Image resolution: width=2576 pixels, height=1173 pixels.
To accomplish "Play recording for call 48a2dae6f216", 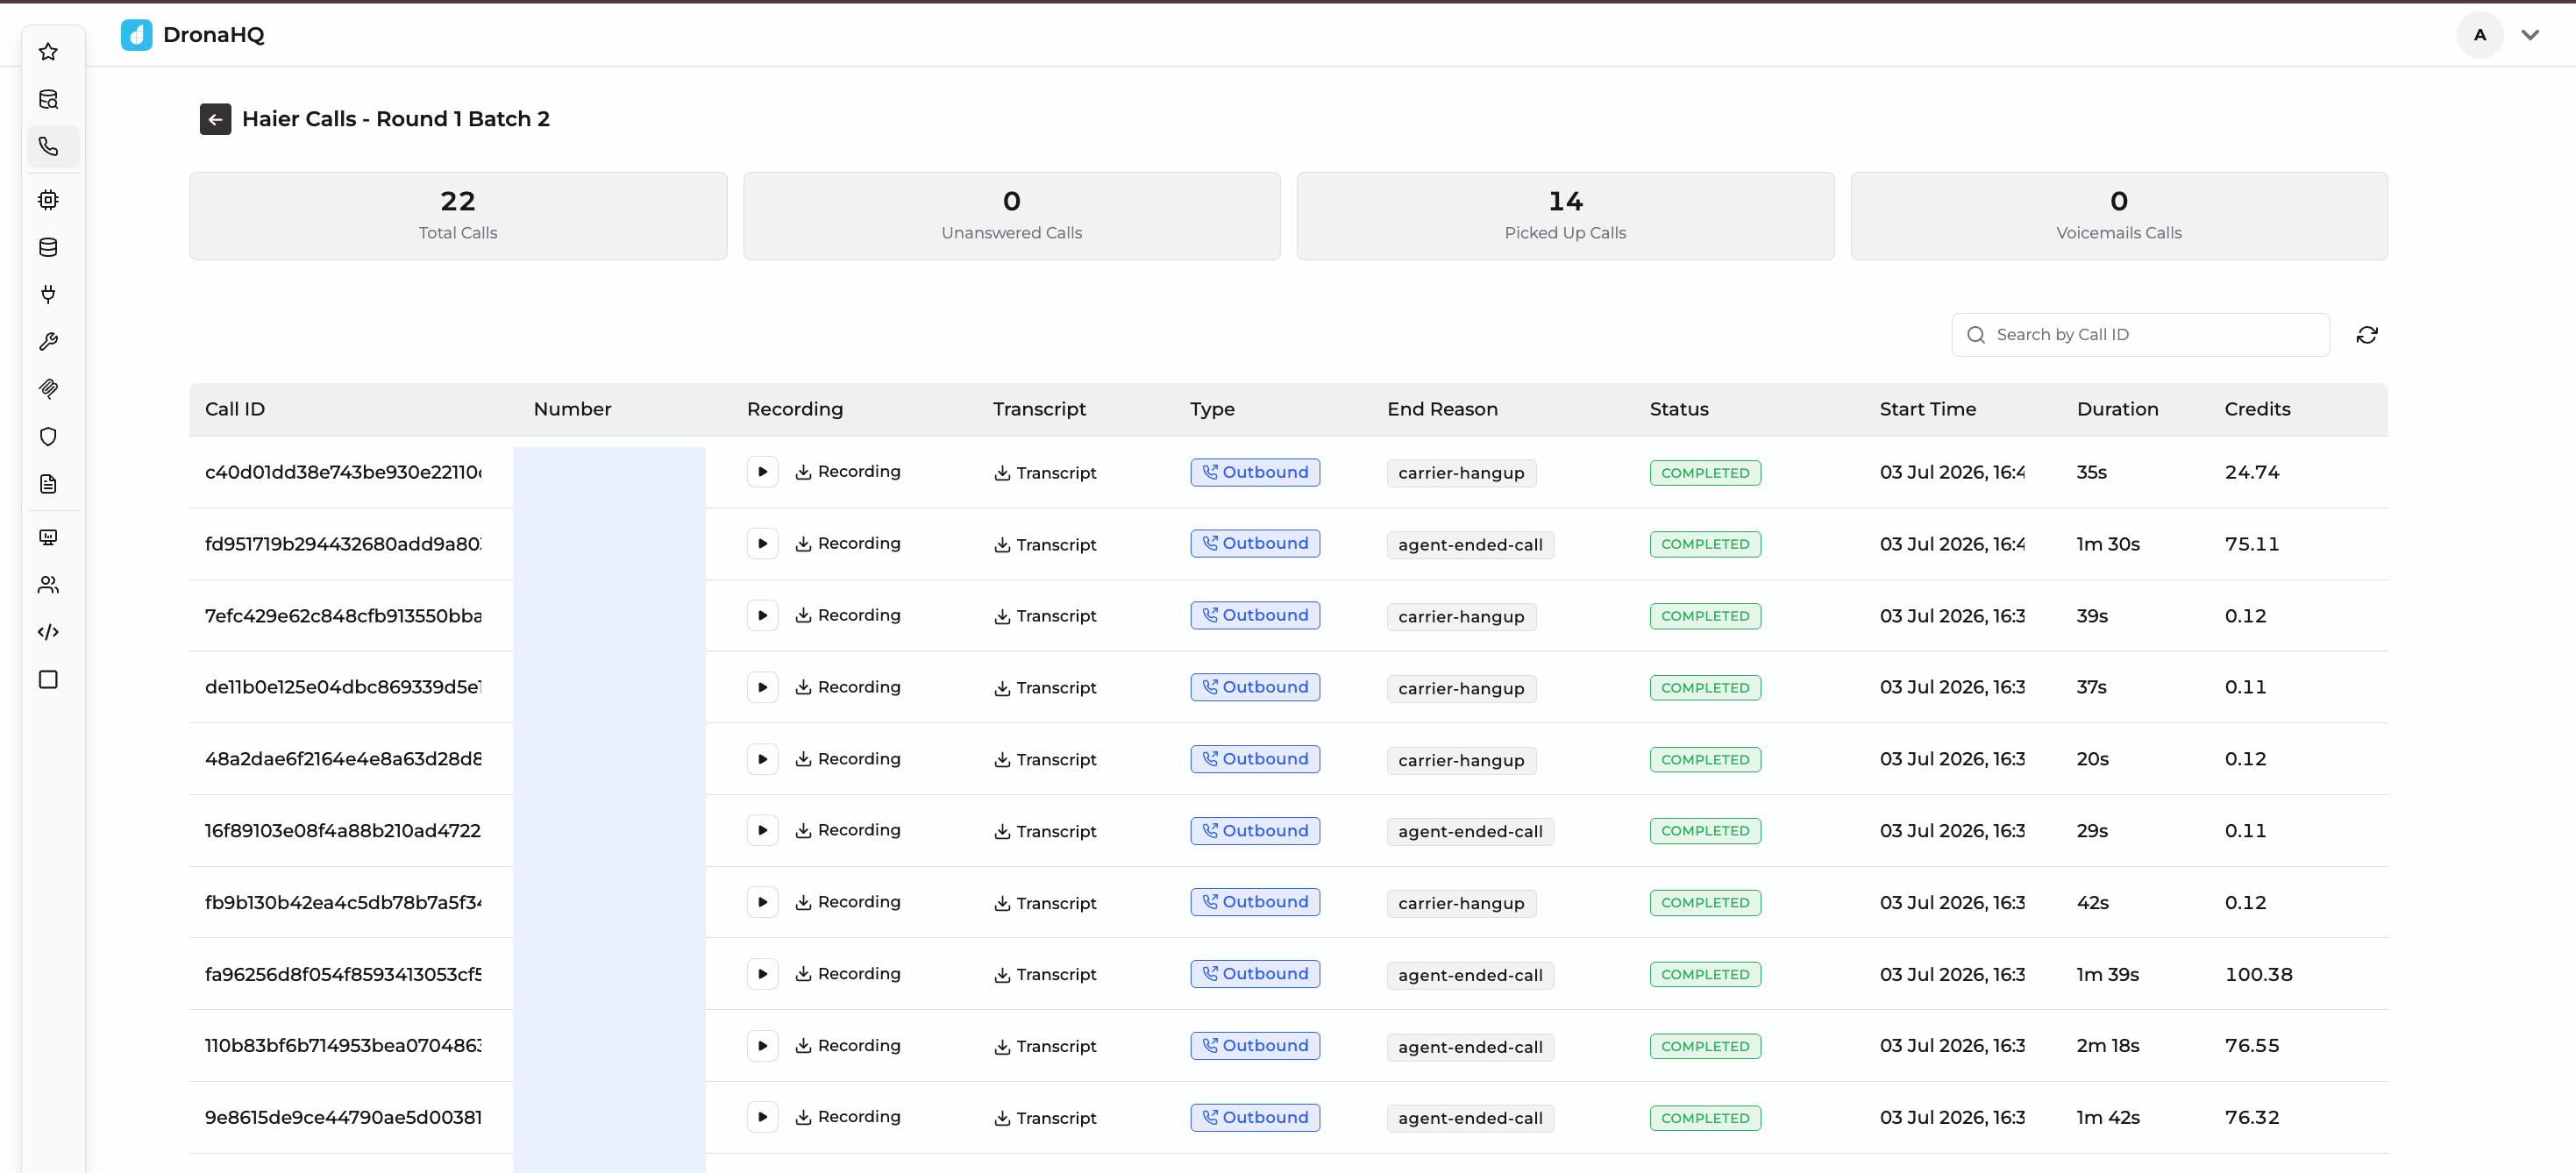I will click(762, 760).
